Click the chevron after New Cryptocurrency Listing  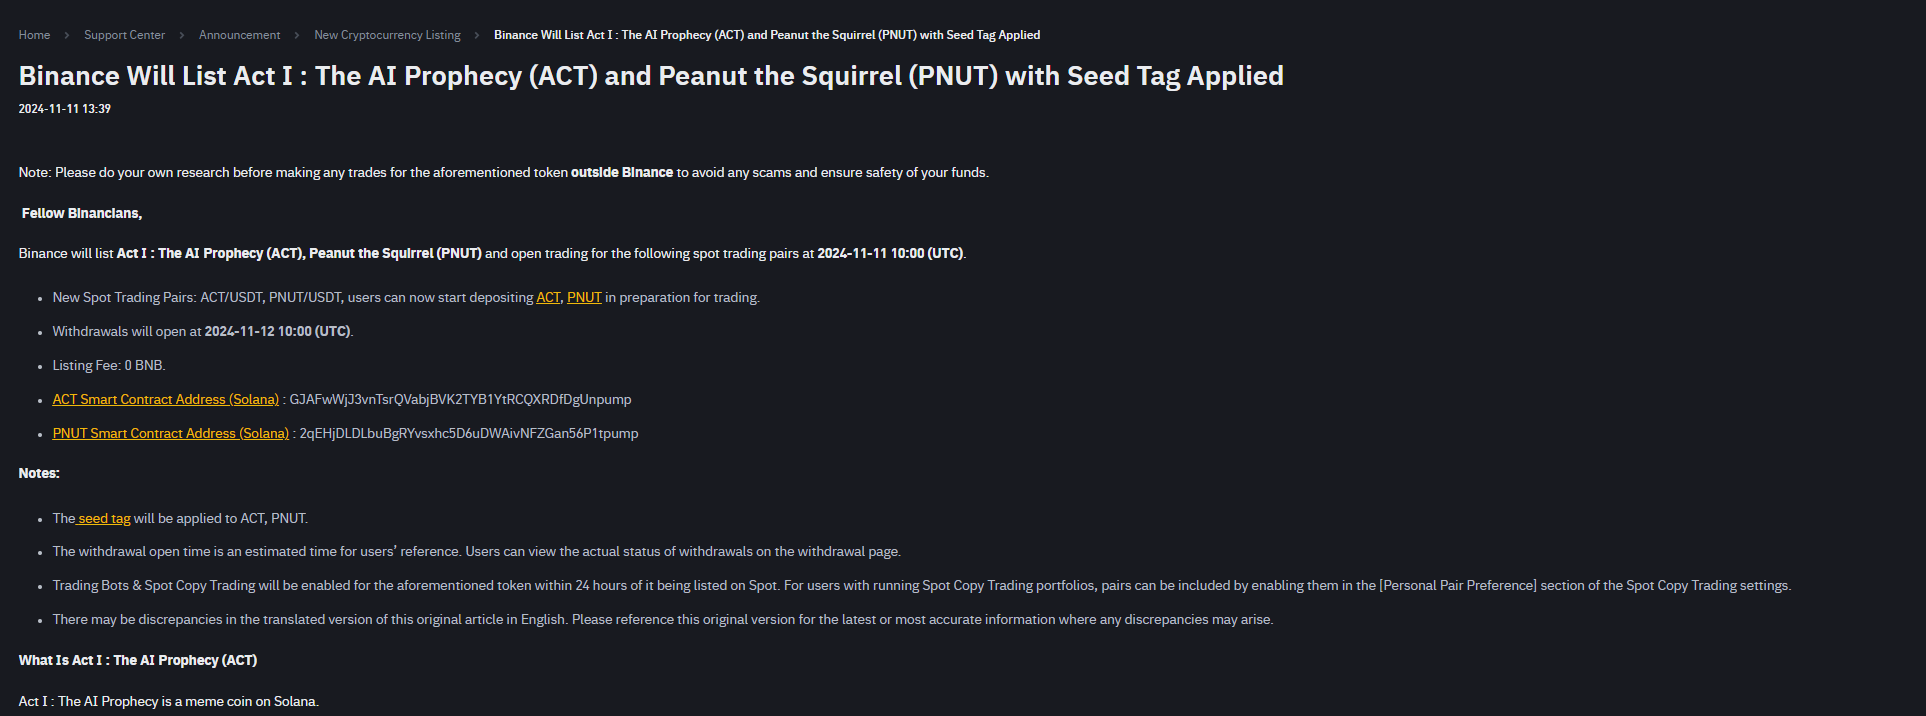coord(477,35)
